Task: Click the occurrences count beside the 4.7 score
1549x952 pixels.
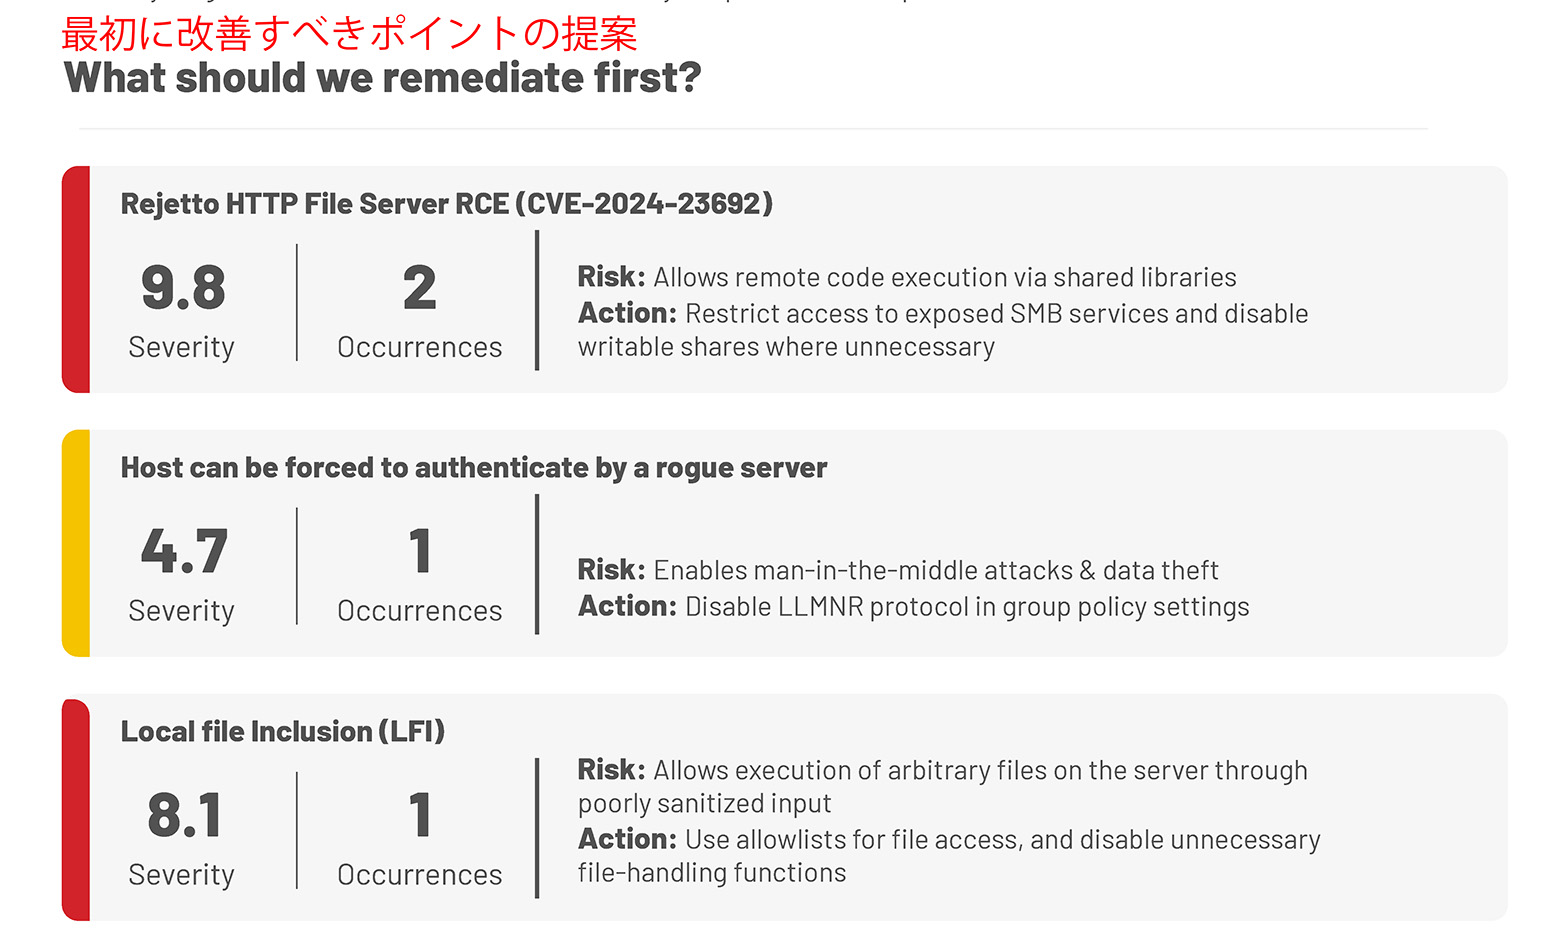Action: point(420,551)
